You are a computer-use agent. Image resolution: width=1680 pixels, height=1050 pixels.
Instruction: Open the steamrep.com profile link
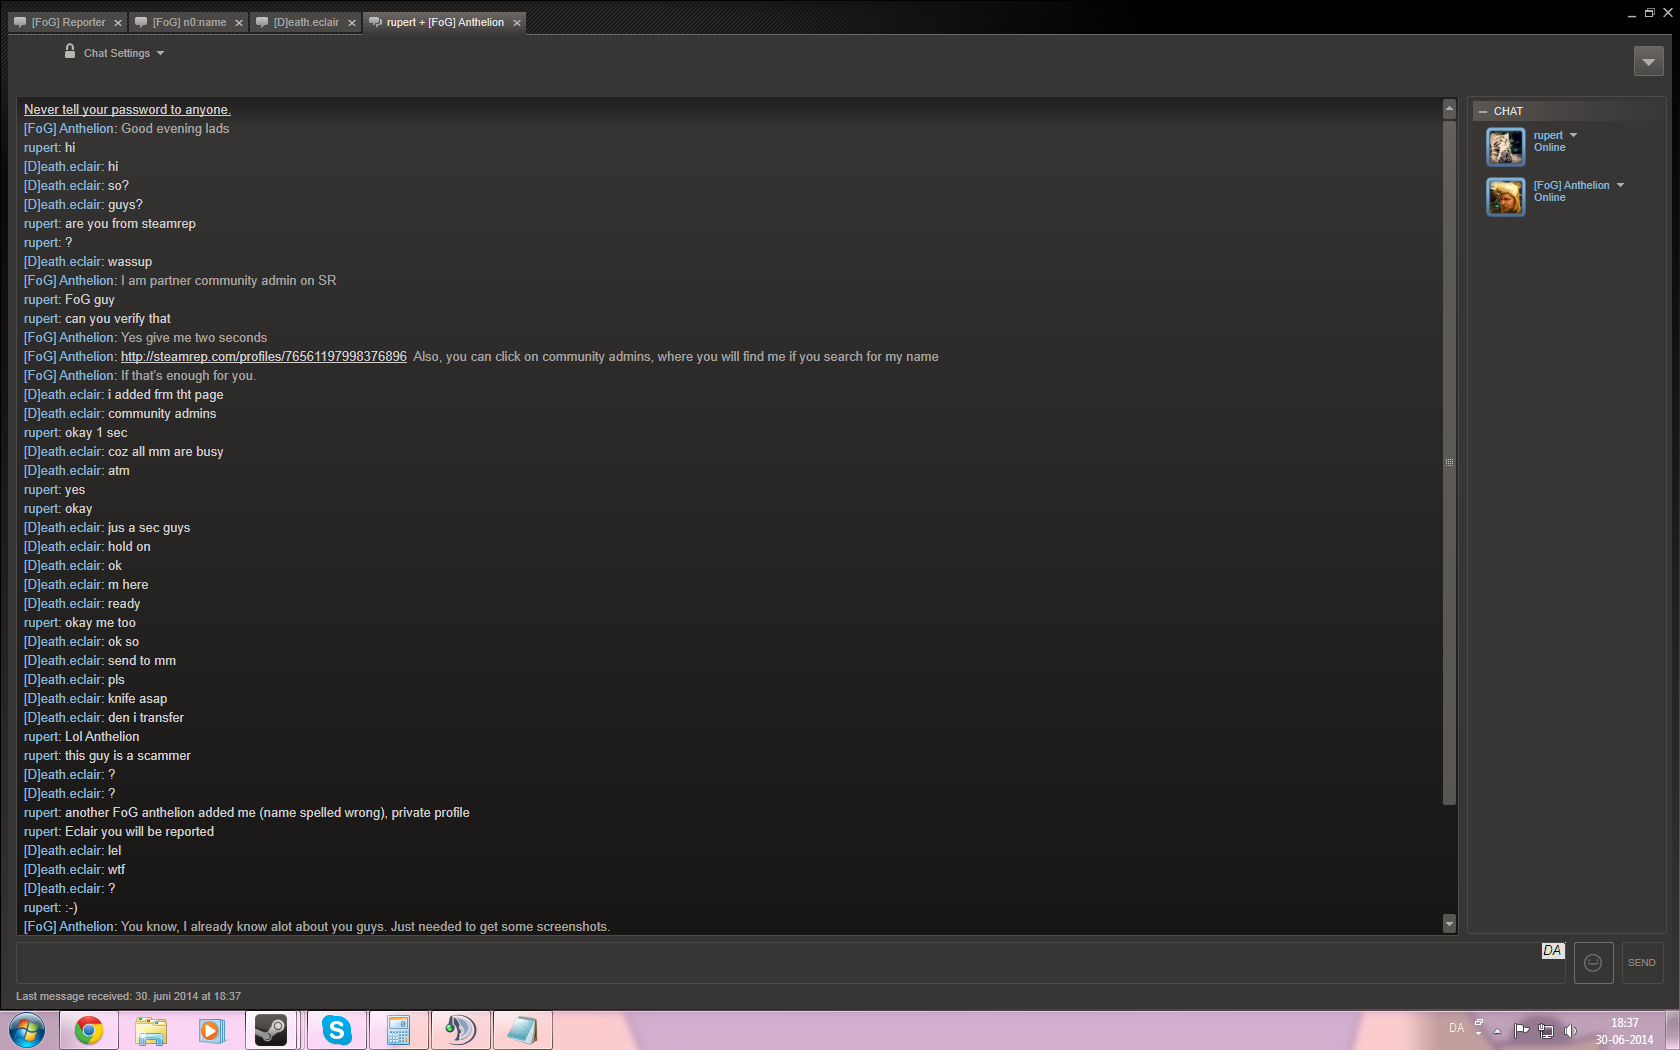pyautogui.click(x=264, y=357)
